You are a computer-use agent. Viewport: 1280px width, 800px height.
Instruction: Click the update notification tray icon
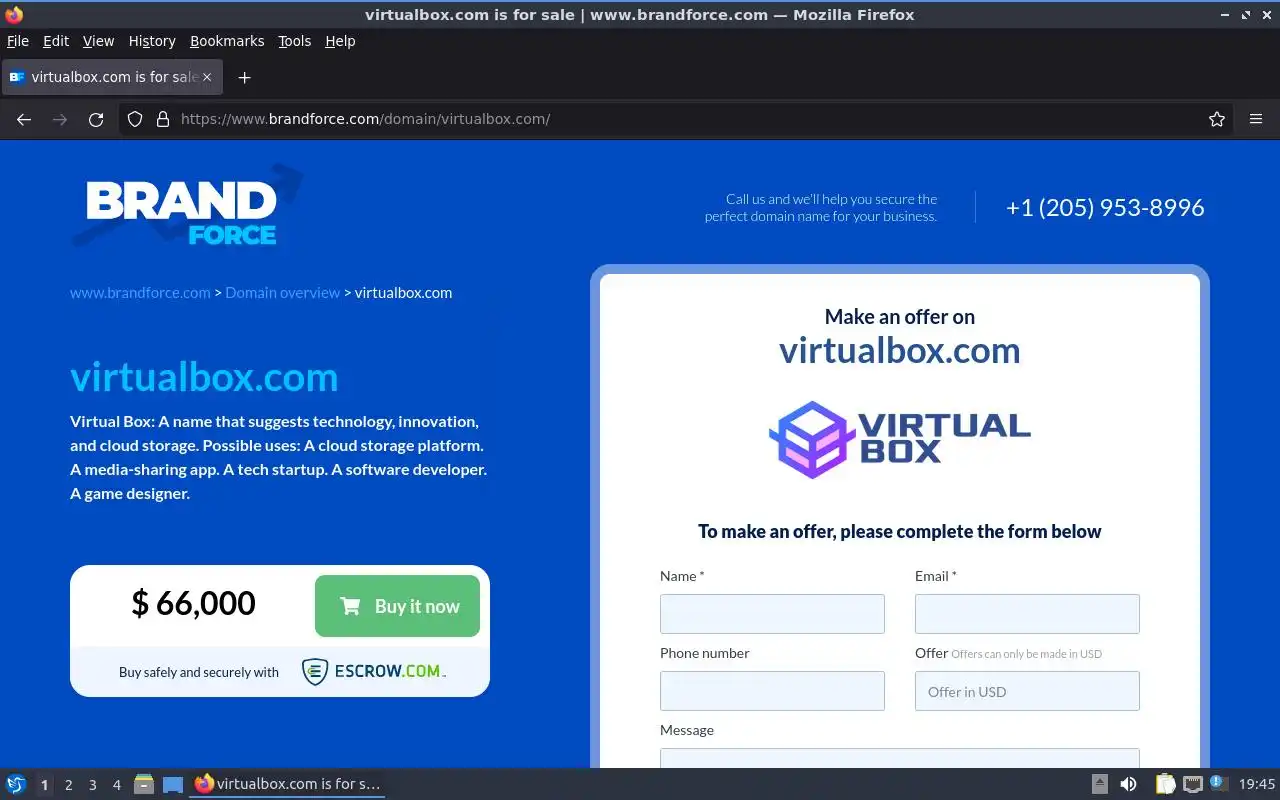tap(1218, 783)
